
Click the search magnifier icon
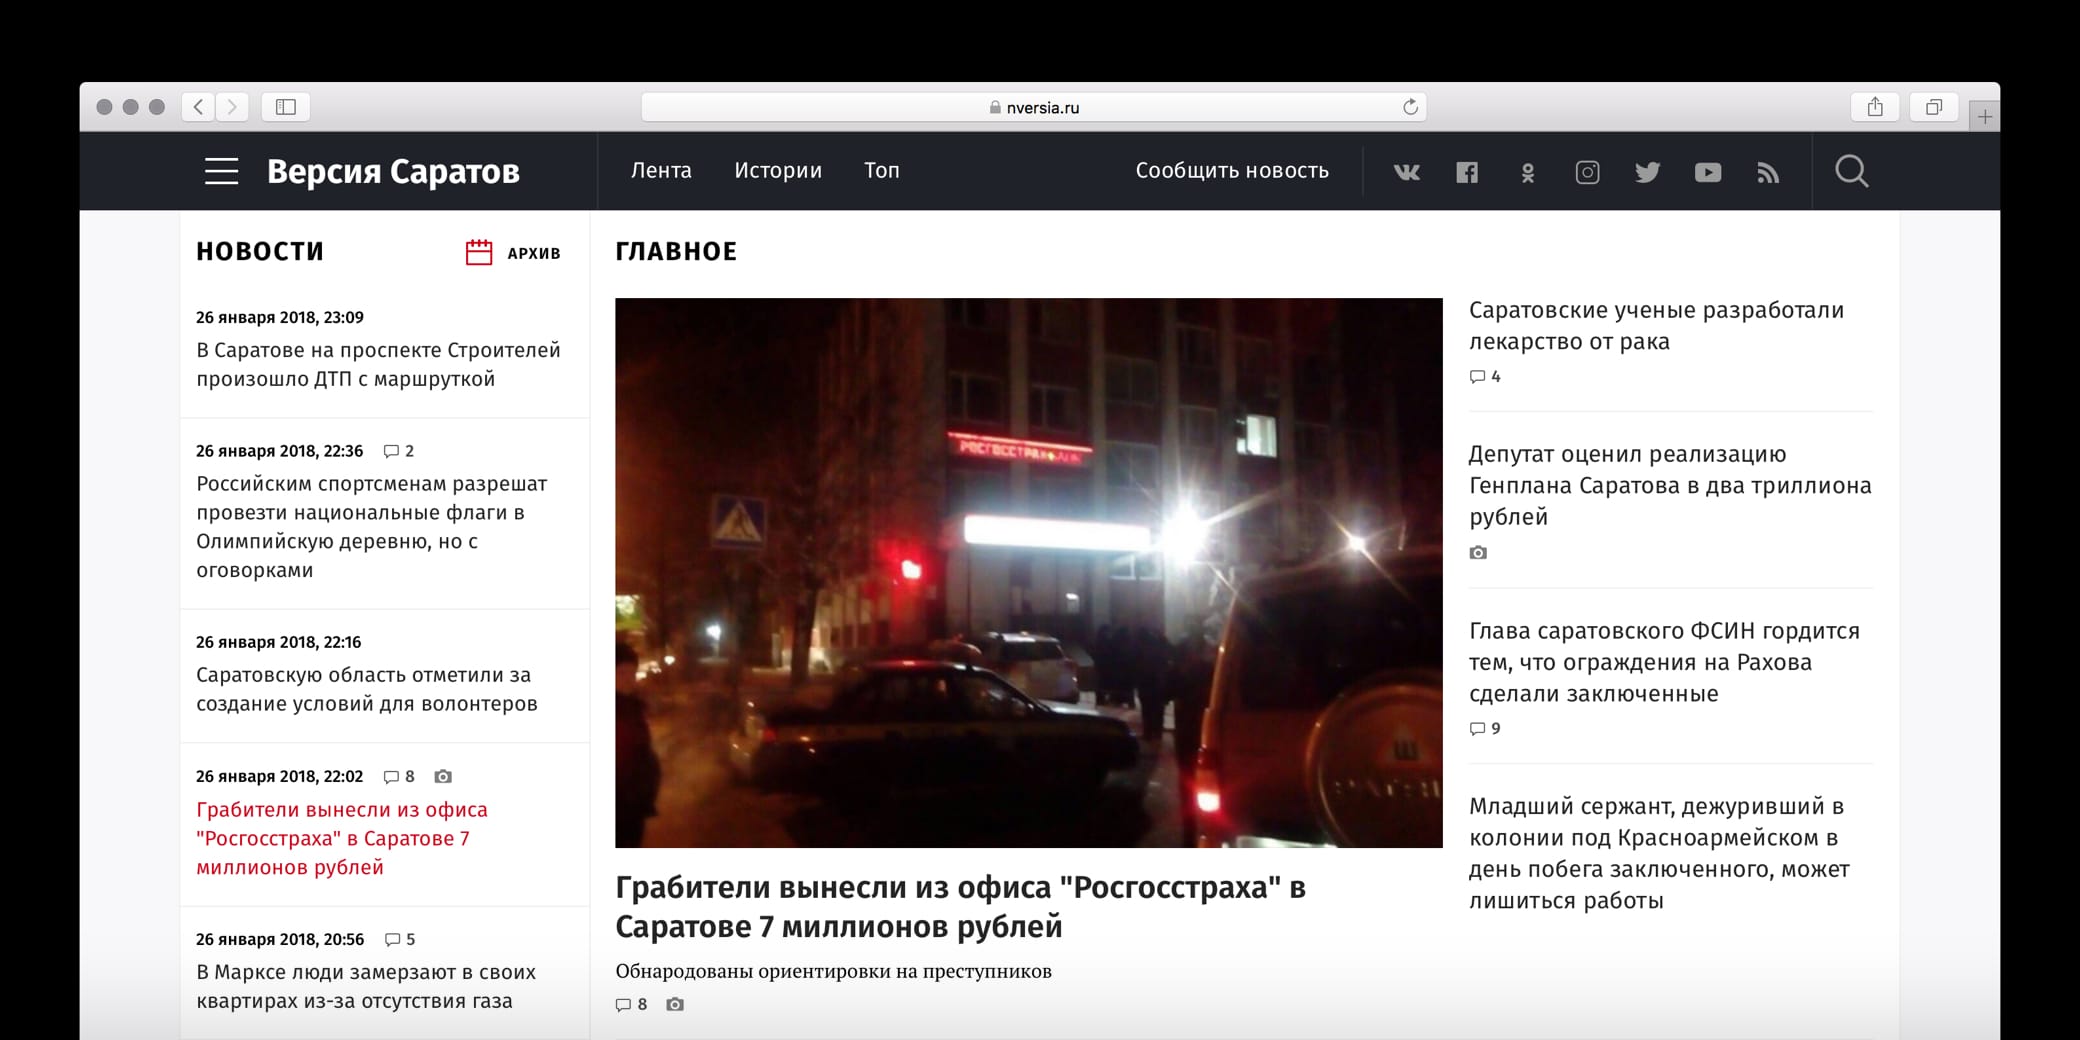click(1851, 171)
